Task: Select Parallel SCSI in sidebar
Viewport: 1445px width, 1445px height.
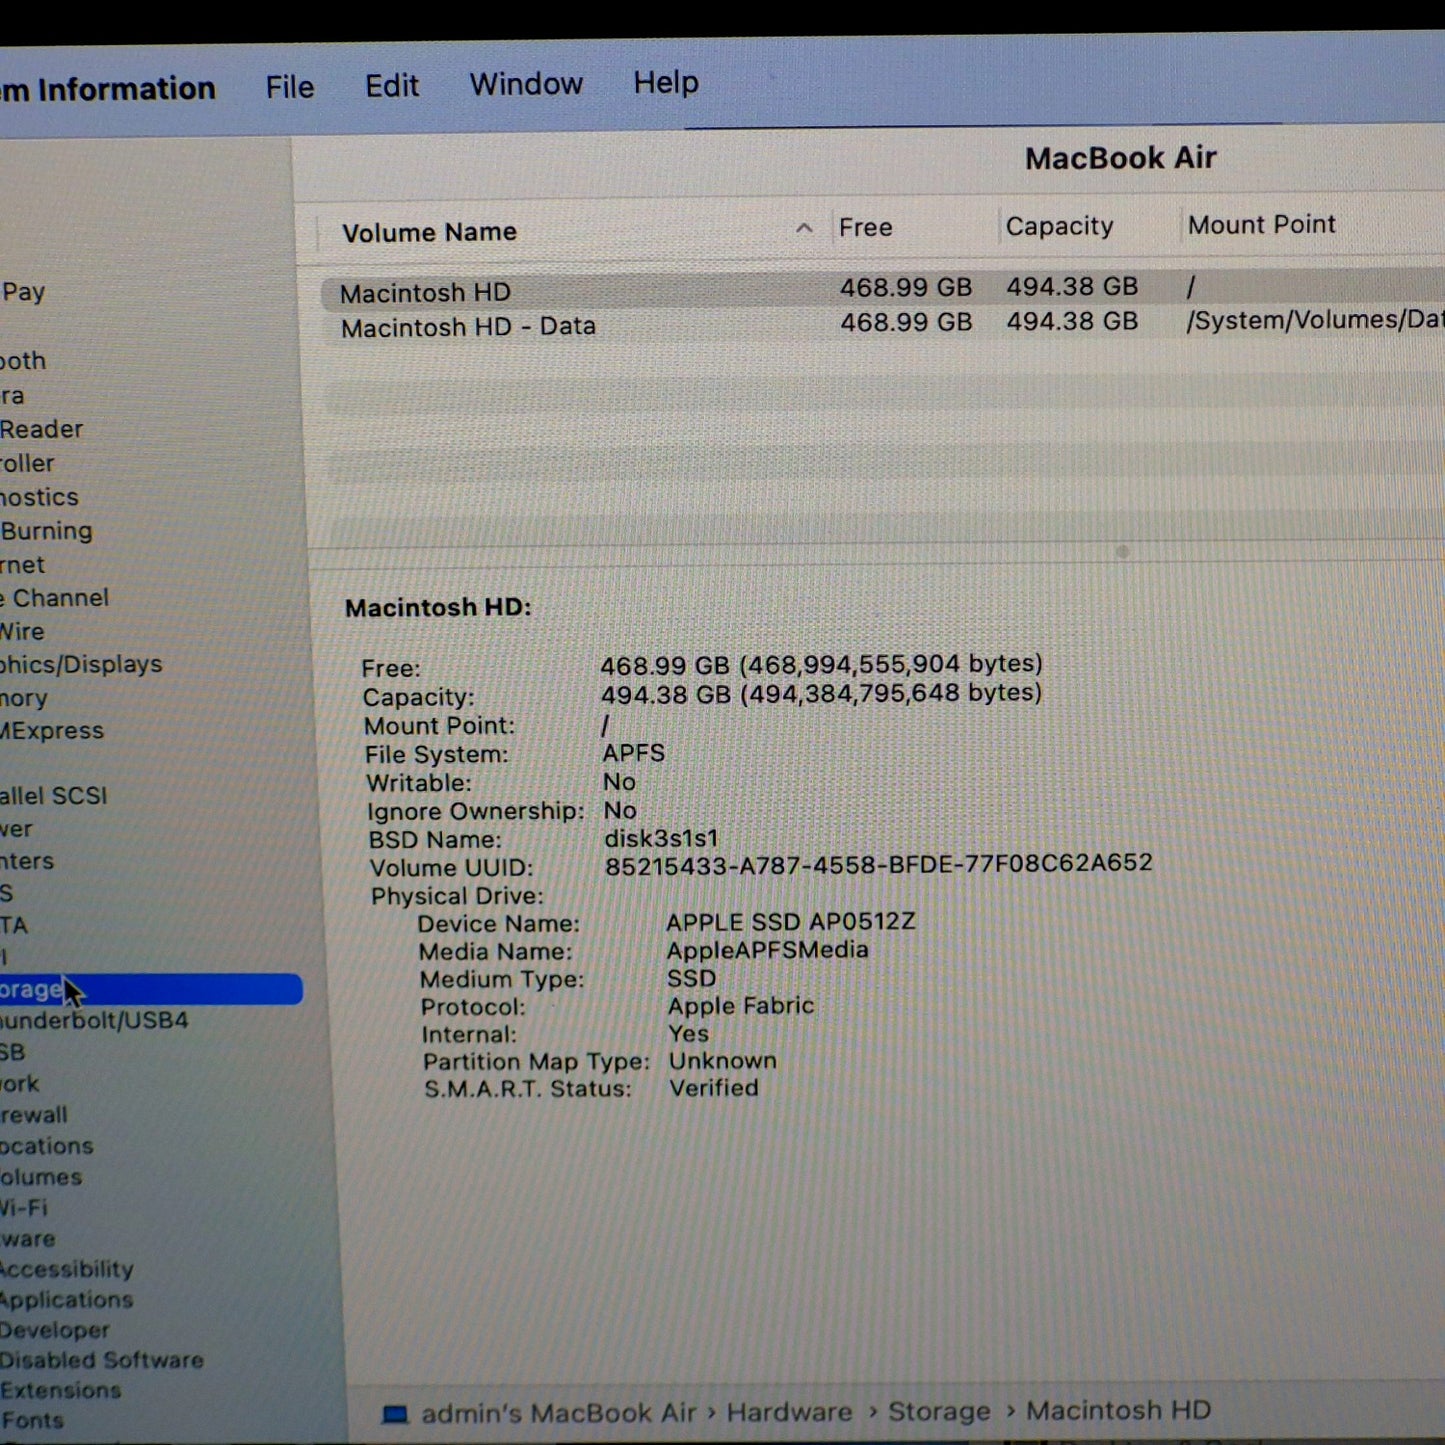Action: (x=53, y=796)
